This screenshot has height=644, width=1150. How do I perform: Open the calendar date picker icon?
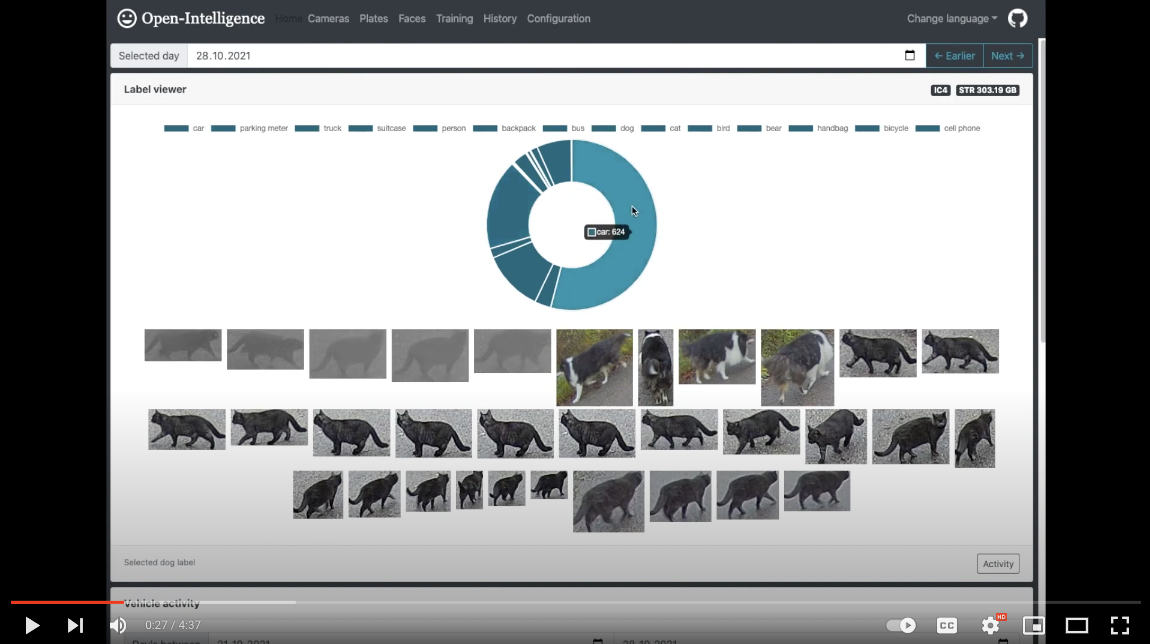click(909, 55)
